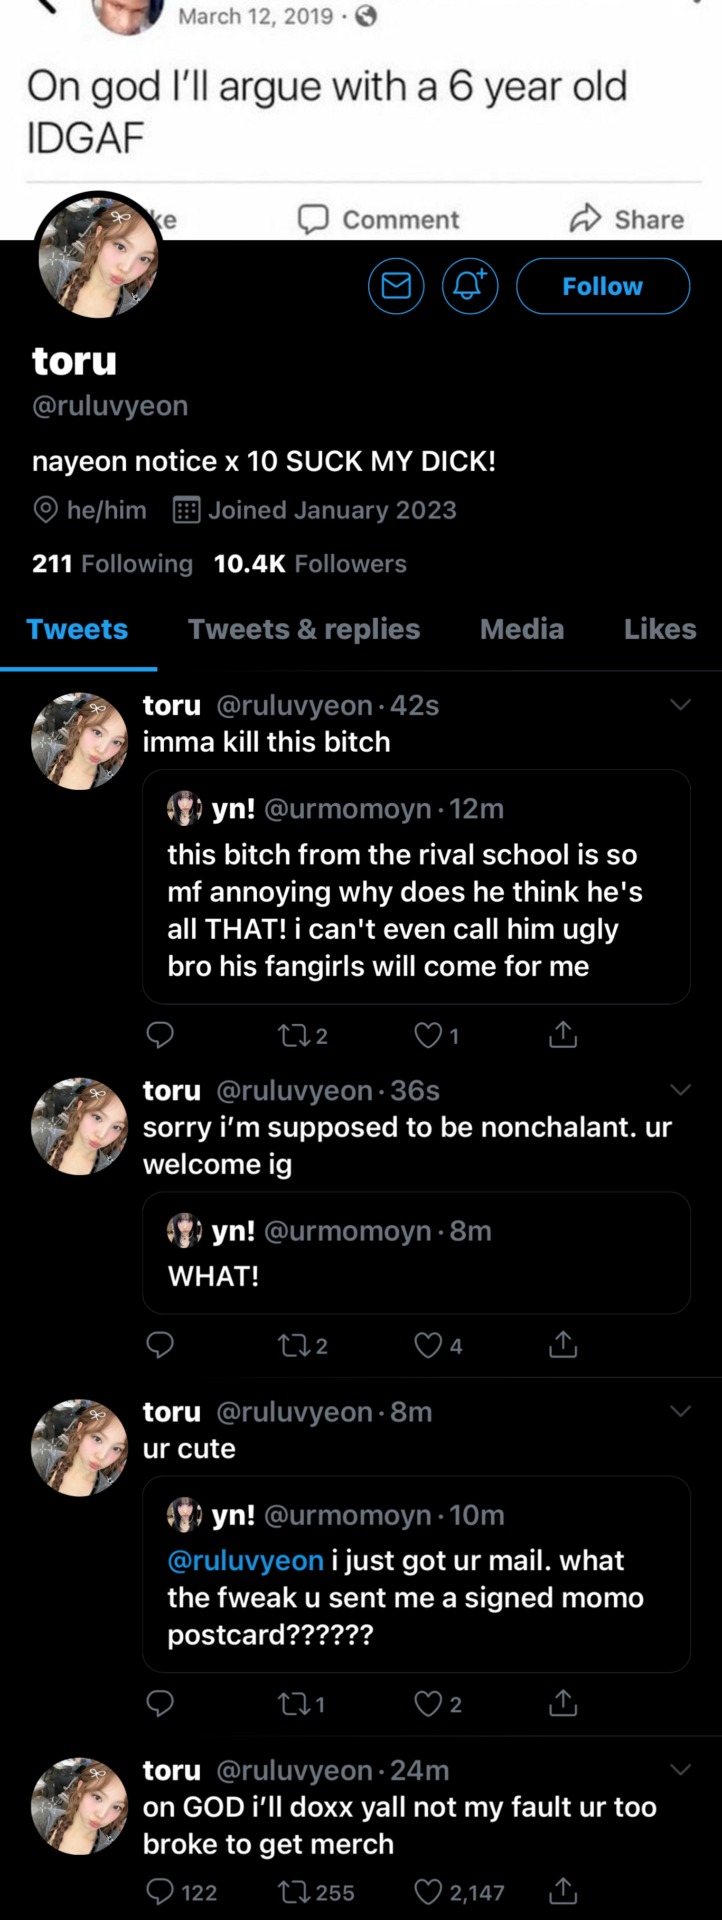This screenshot has width=722, height=1920.
Task: Retweet the 'ur cute' tweet
Action: click(x=293, y=1703)
